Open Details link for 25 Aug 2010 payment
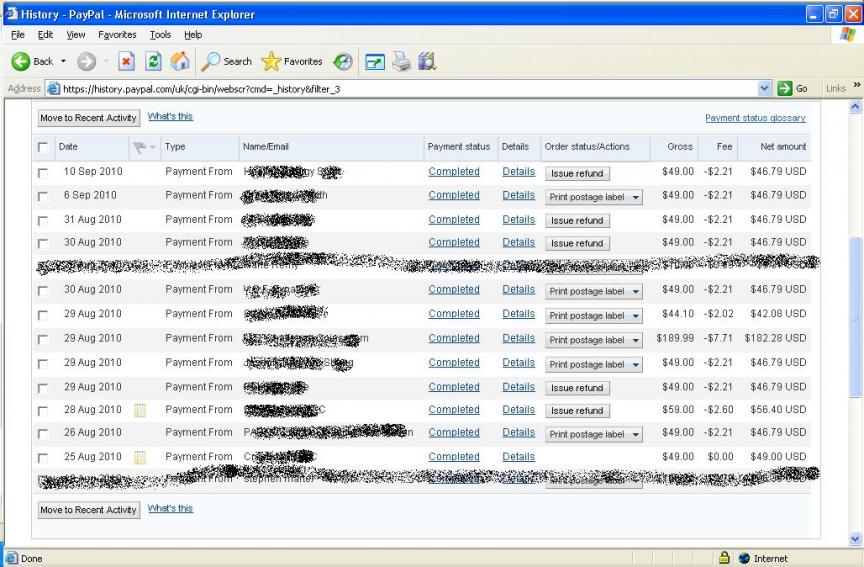This screenshot has height=567, width=864. tap(519, 457)
